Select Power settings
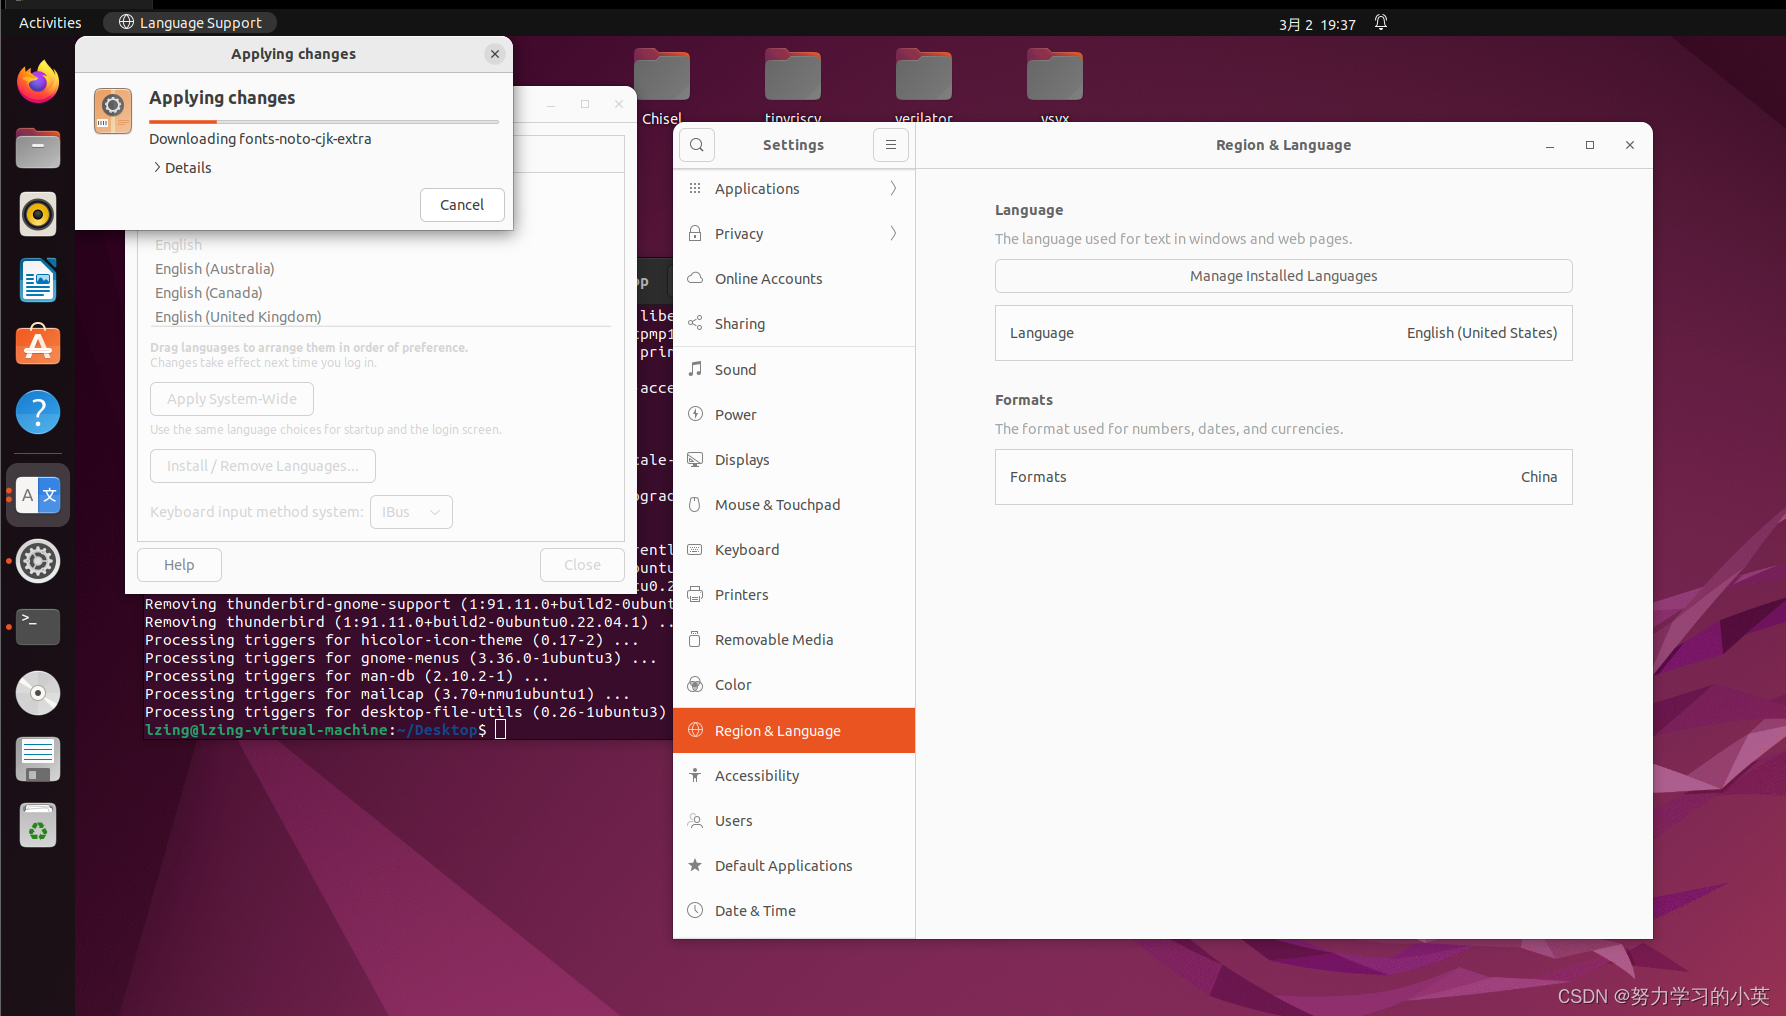The width and height of the screenshot is (1786, 1016). [x=735, y=414]
